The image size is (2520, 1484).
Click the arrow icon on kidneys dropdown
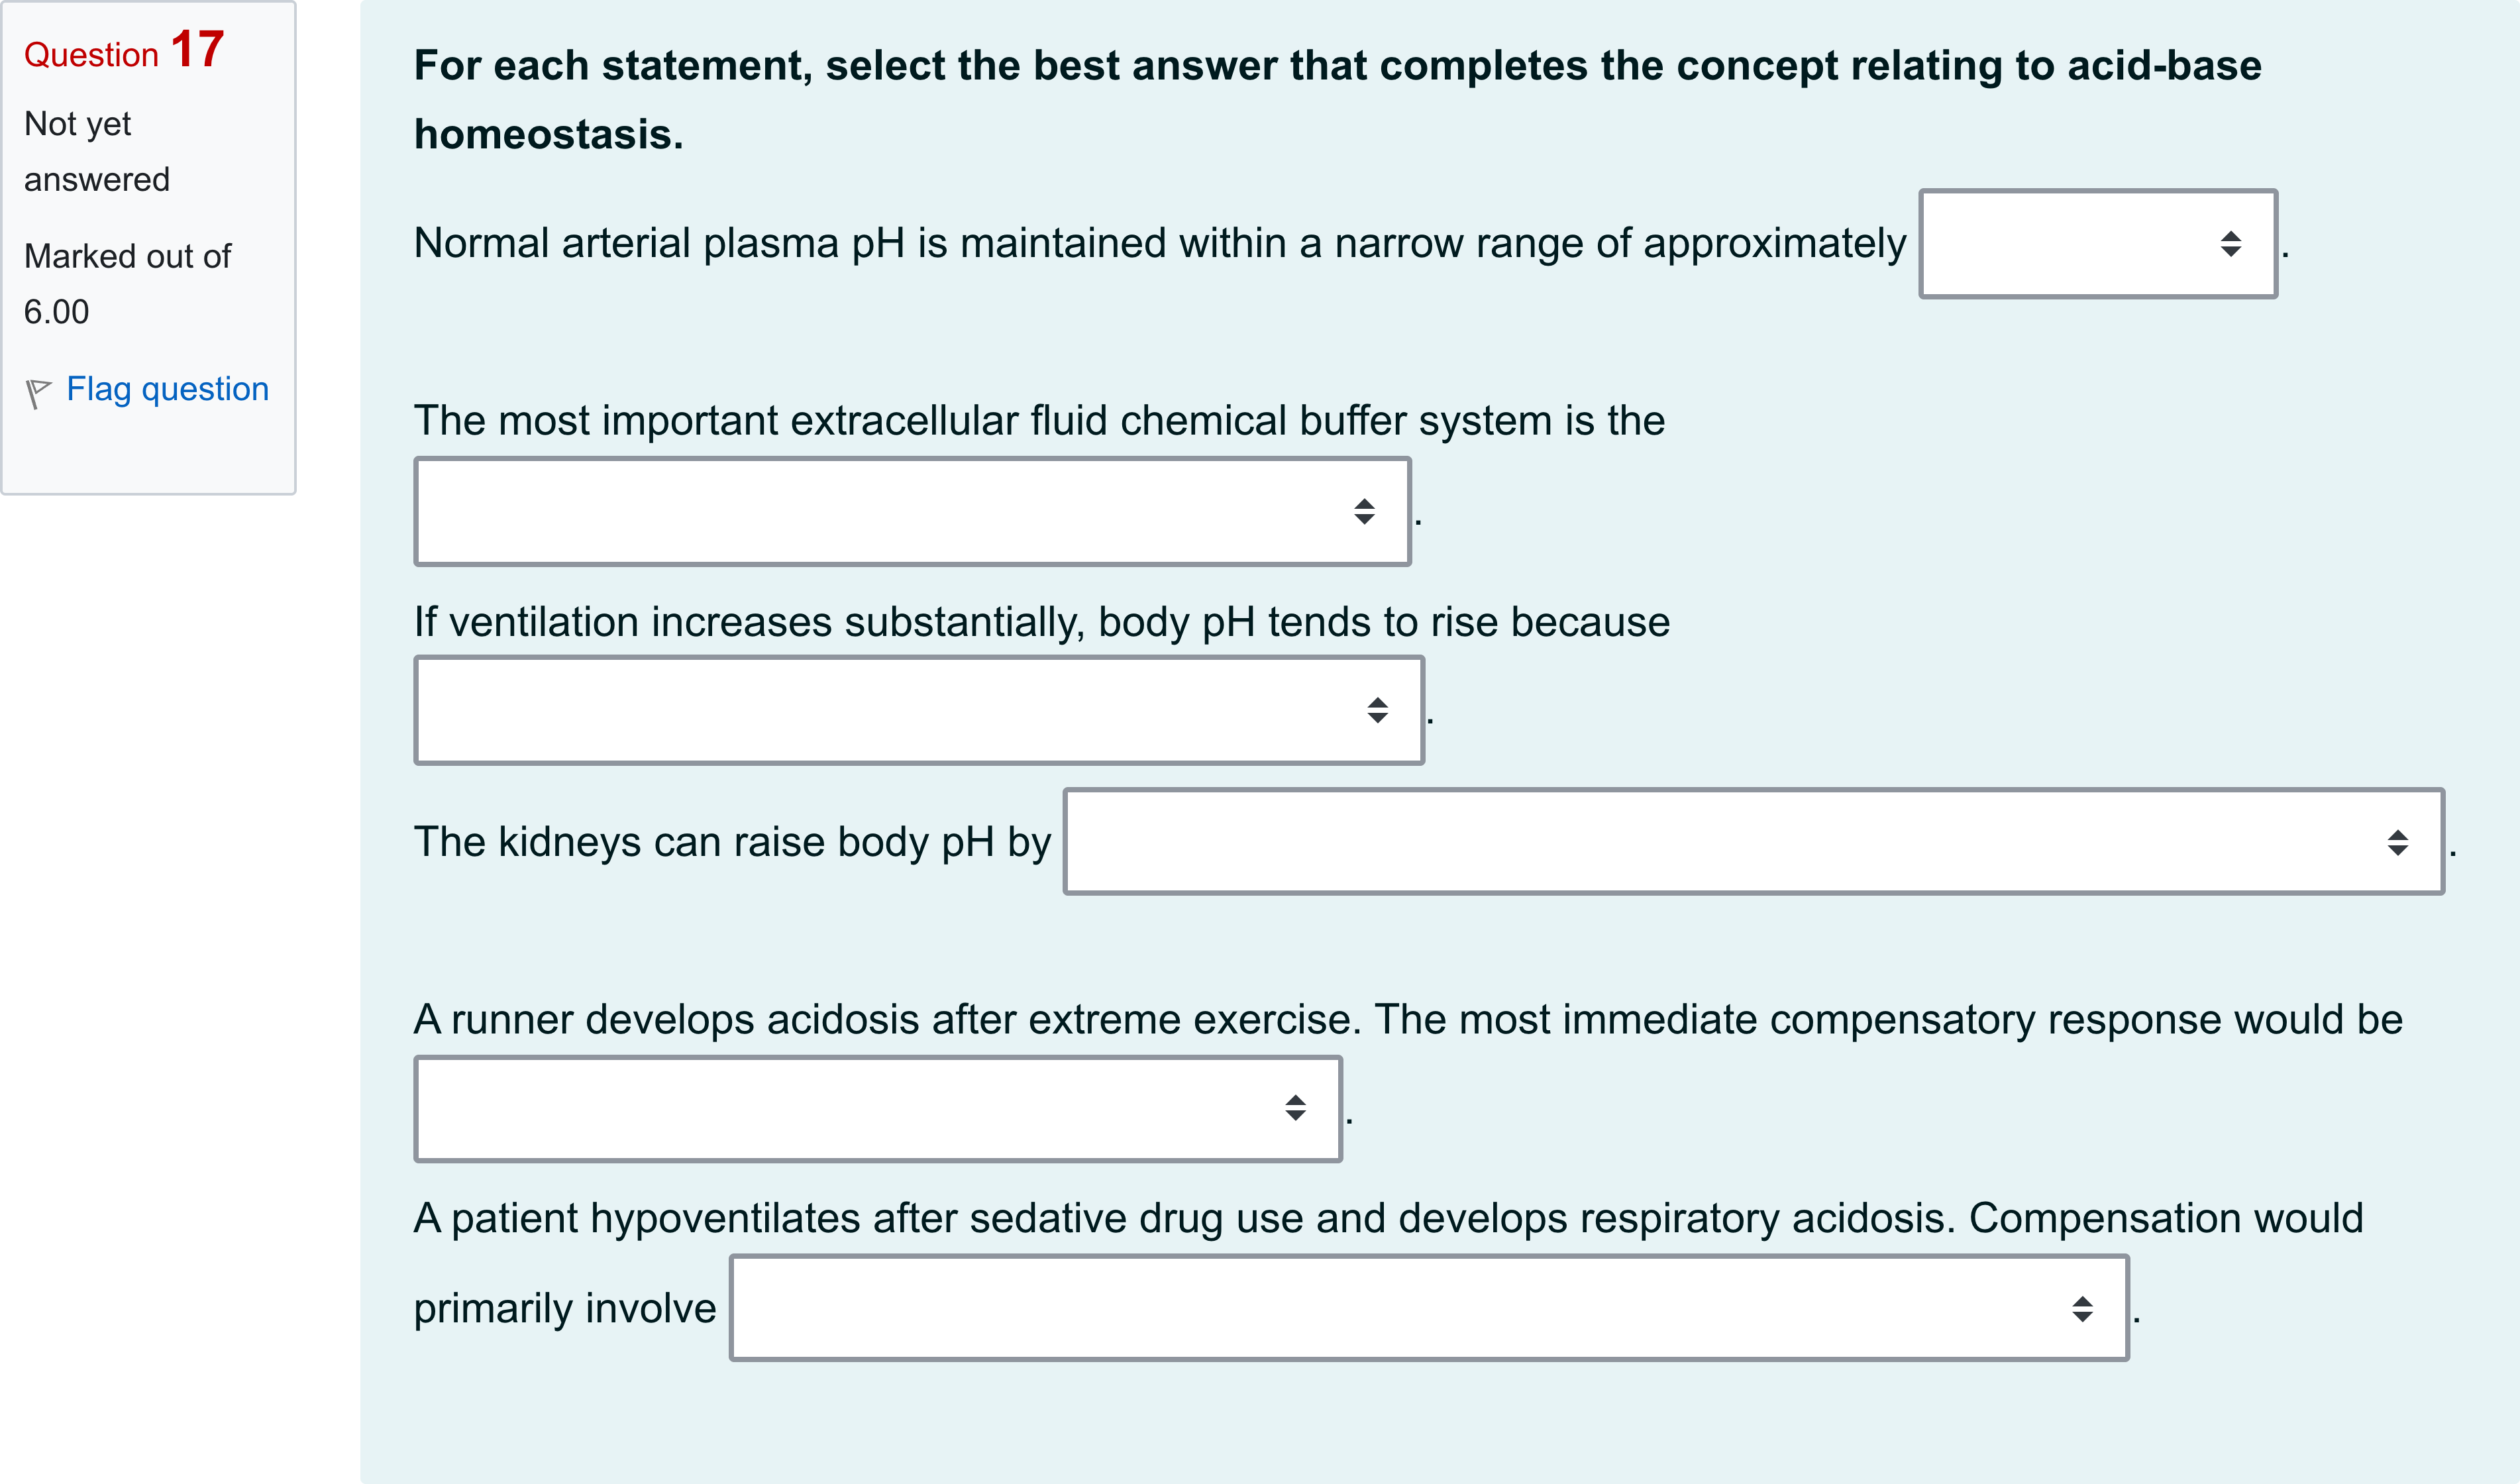(2397, 842)
